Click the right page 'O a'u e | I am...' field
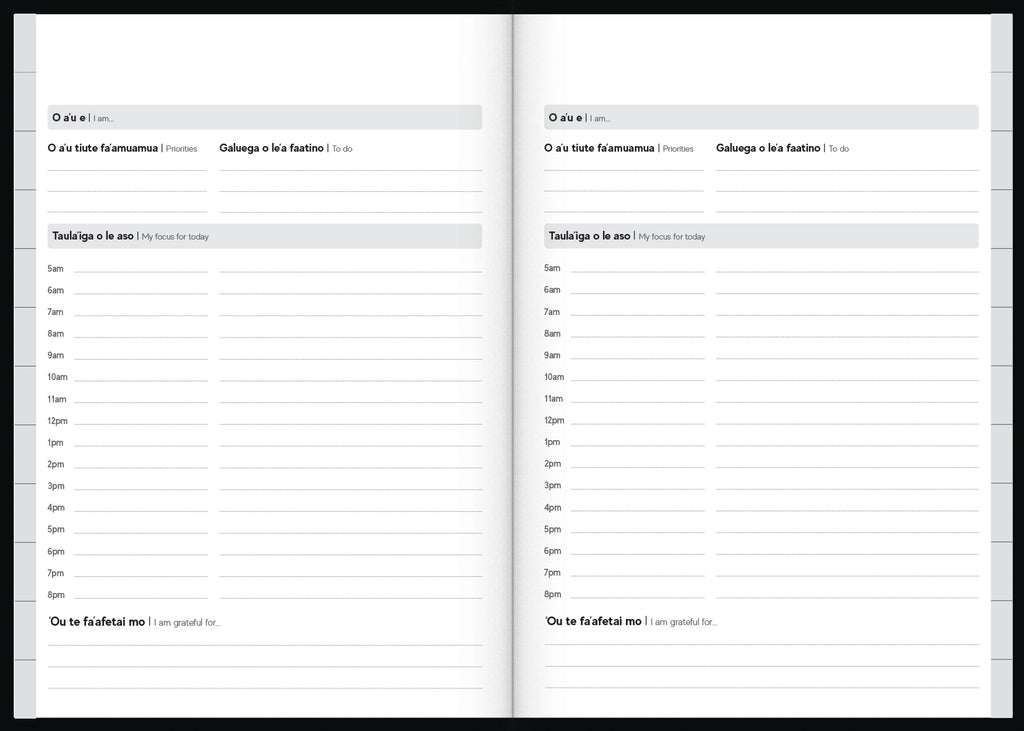1024x731 pixels. pyautogui.click(x=761, y=118)
